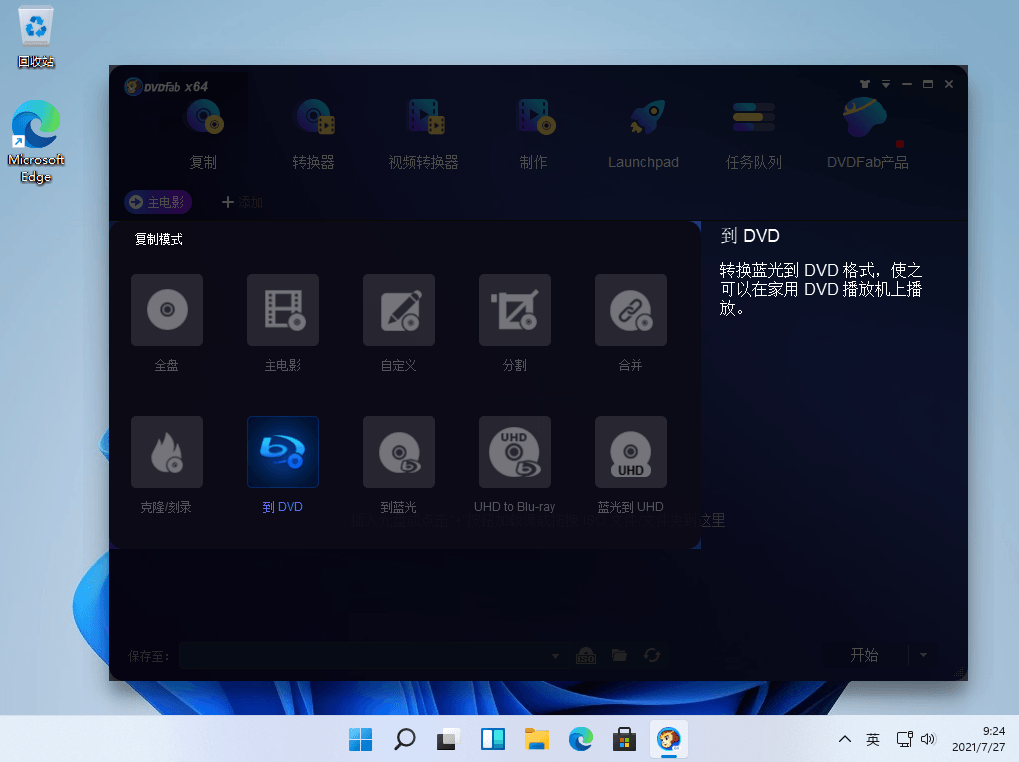Close the DVDFab window
Screen dimensions: 1019x762
[949, 84]
